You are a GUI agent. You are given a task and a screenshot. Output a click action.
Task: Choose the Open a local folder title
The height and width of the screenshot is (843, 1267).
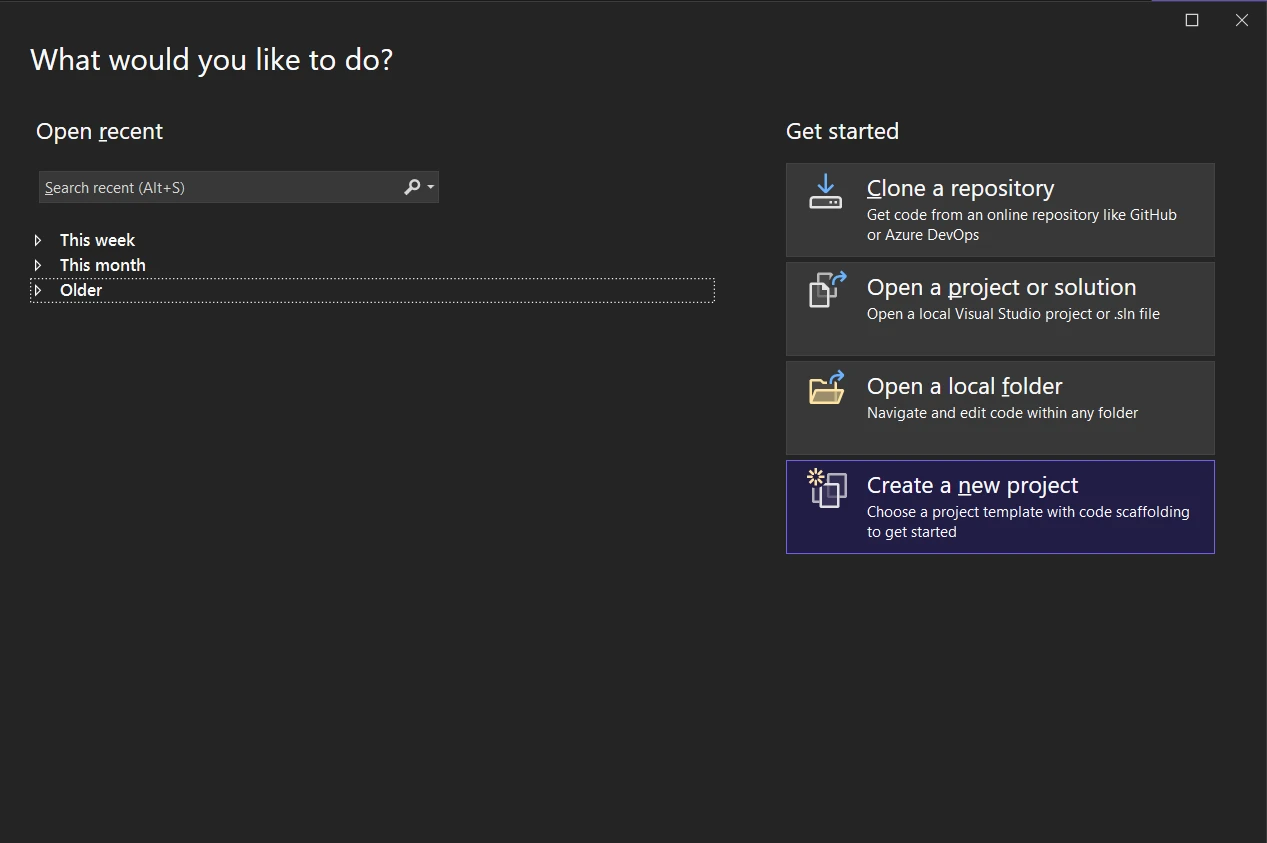coord(964,386)
